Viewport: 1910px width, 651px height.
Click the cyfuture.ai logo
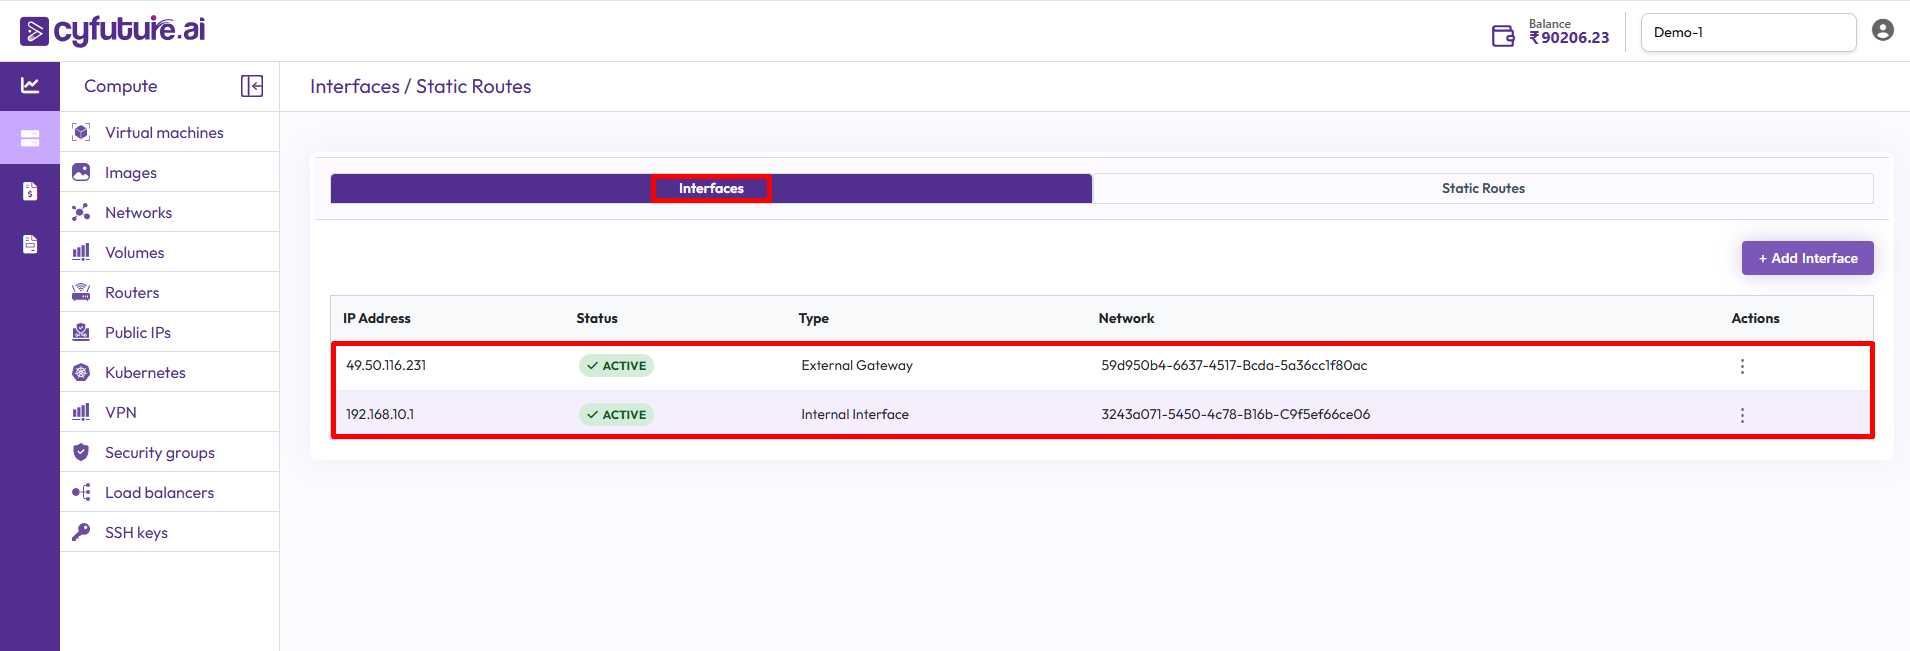click(x=113, y=31)
